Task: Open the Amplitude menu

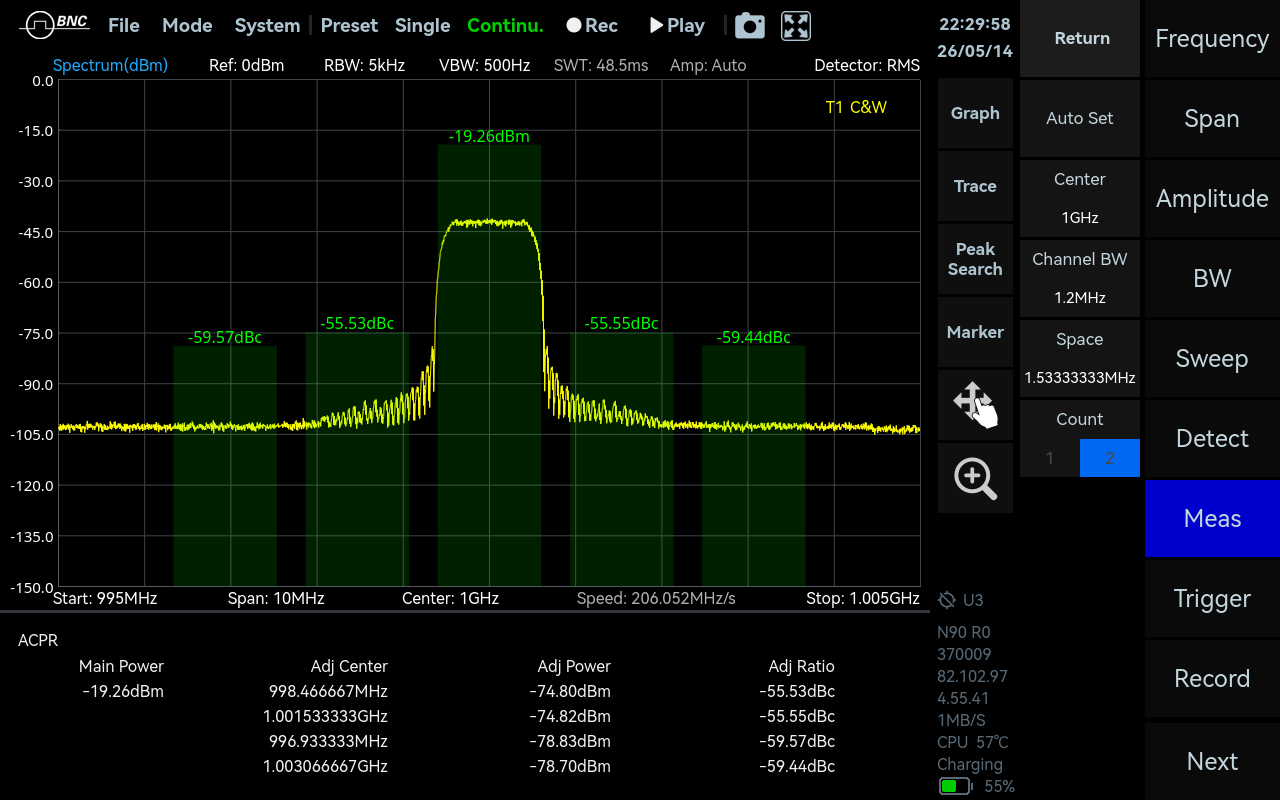Action: pyautogui.click(x=1212, y=198)
